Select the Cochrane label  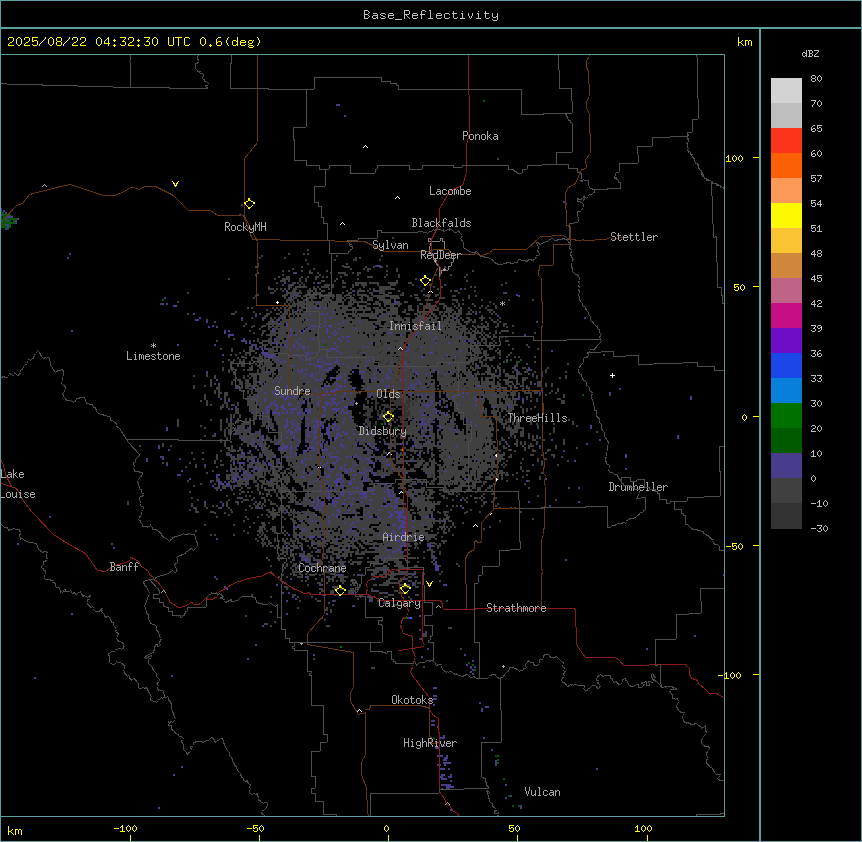pos(322,568)
